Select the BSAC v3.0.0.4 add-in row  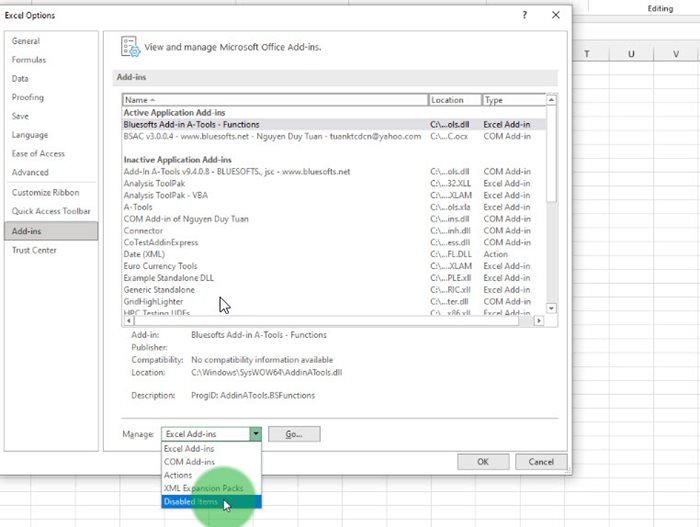pos(334,136)
